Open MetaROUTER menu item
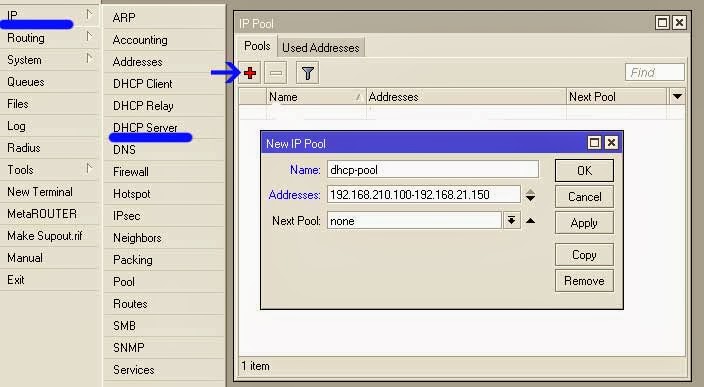The height and width of the screenshot is (387, 704). click(48, 214)
